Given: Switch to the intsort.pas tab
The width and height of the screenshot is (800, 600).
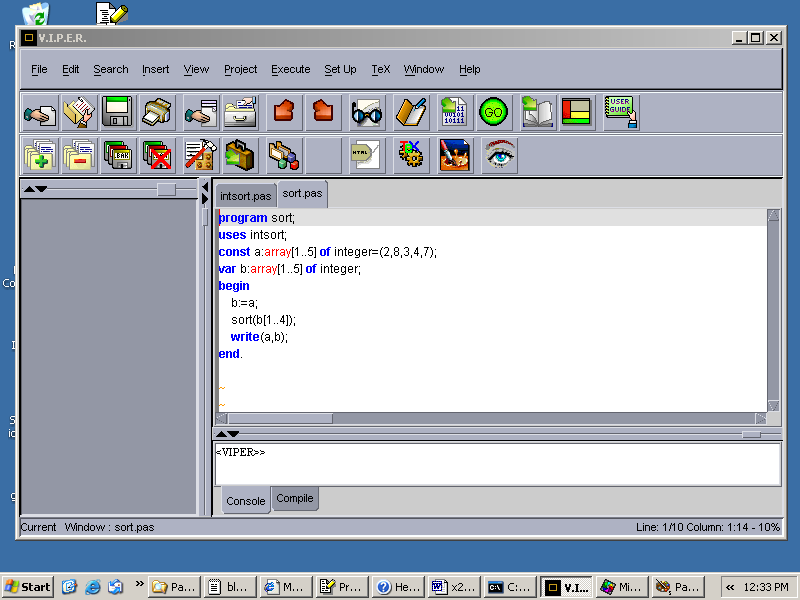Looking at the screenshot, I should (x=245, y=196).
